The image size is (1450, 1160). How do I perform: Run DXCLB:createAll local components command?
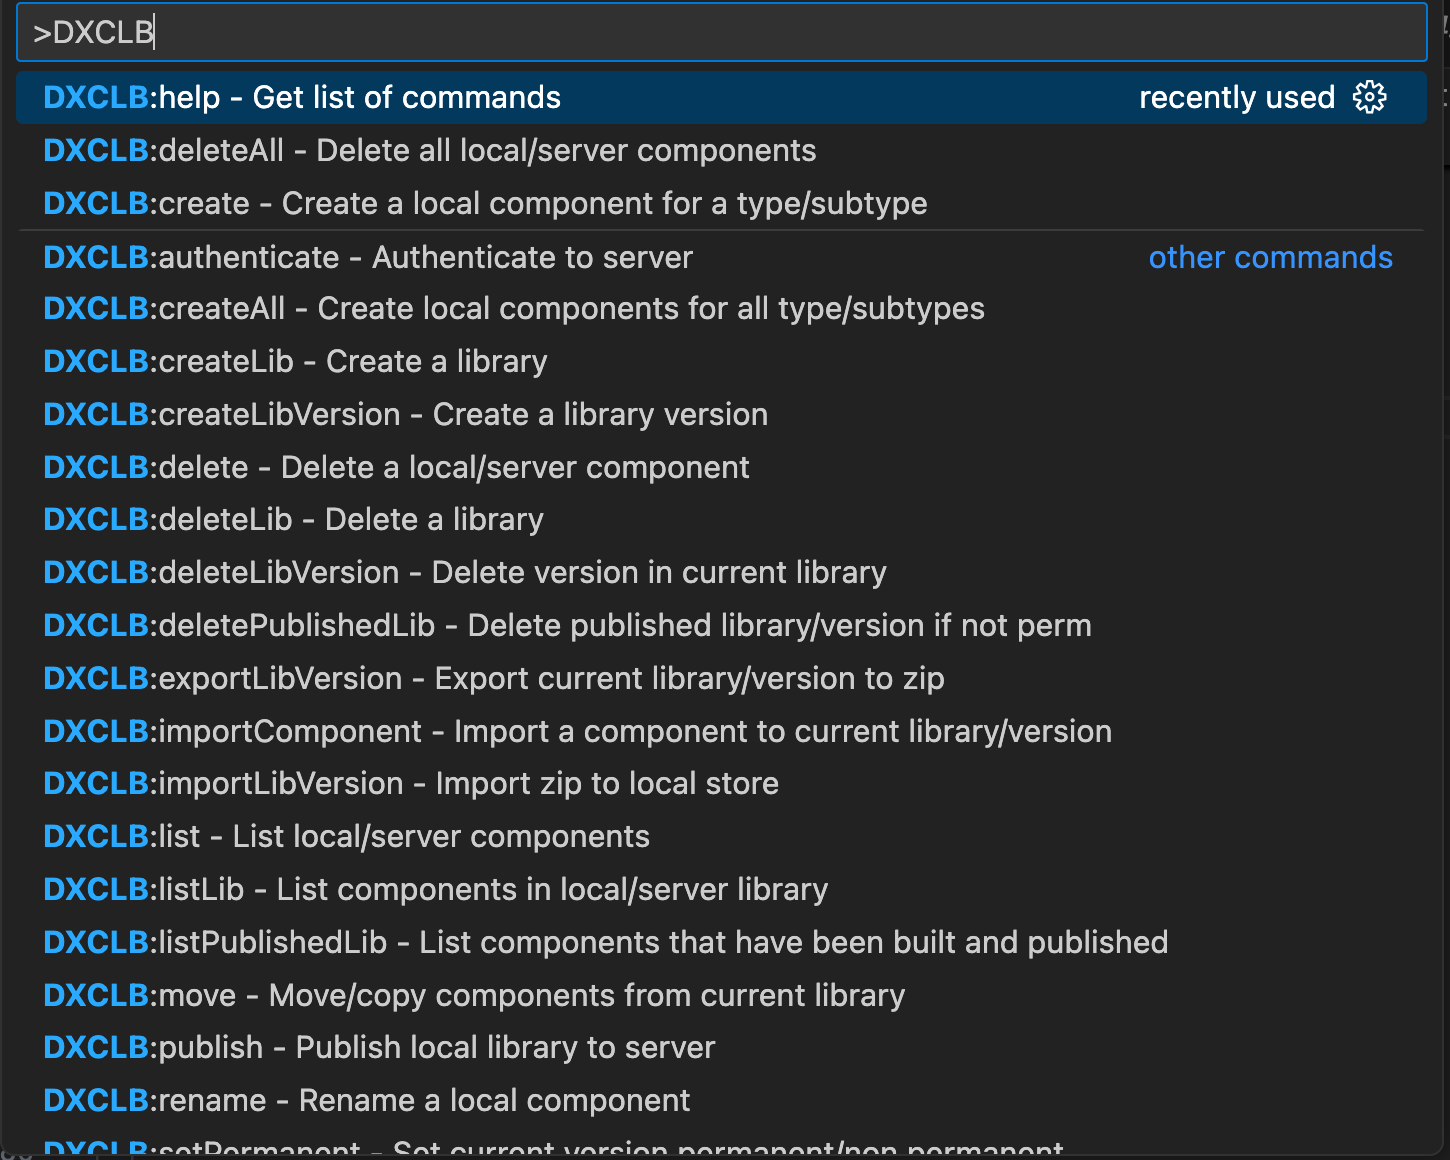514,308
